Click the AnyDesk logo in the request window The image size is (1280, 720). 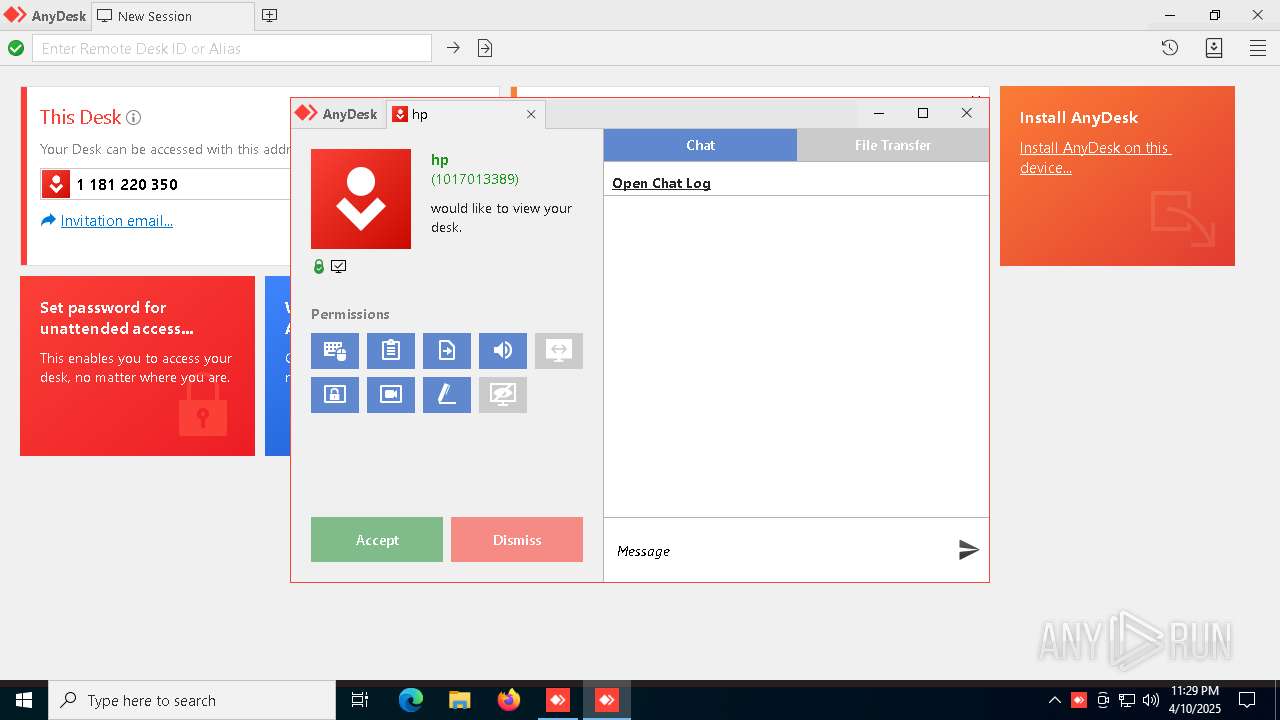pos(336,114)
